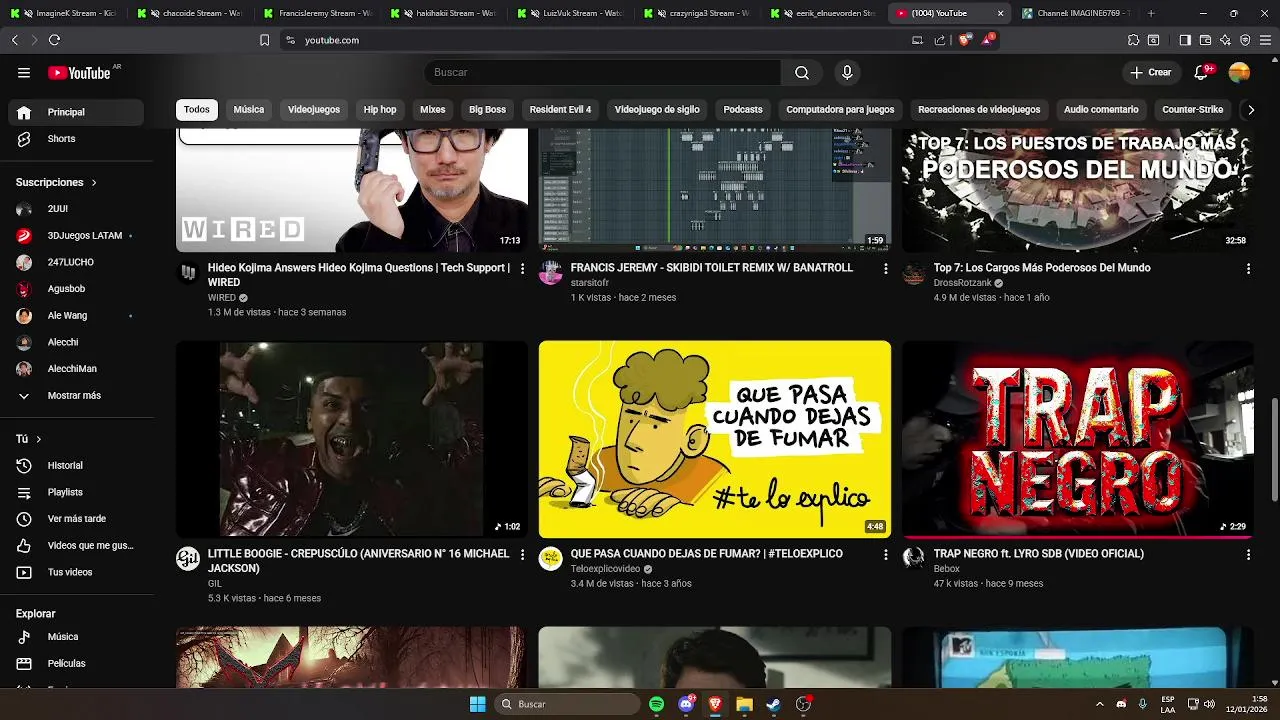Select the Podcasts filter chip
Image resolution: width=1280 pixels, height=720 pixels.
[743, 110]
